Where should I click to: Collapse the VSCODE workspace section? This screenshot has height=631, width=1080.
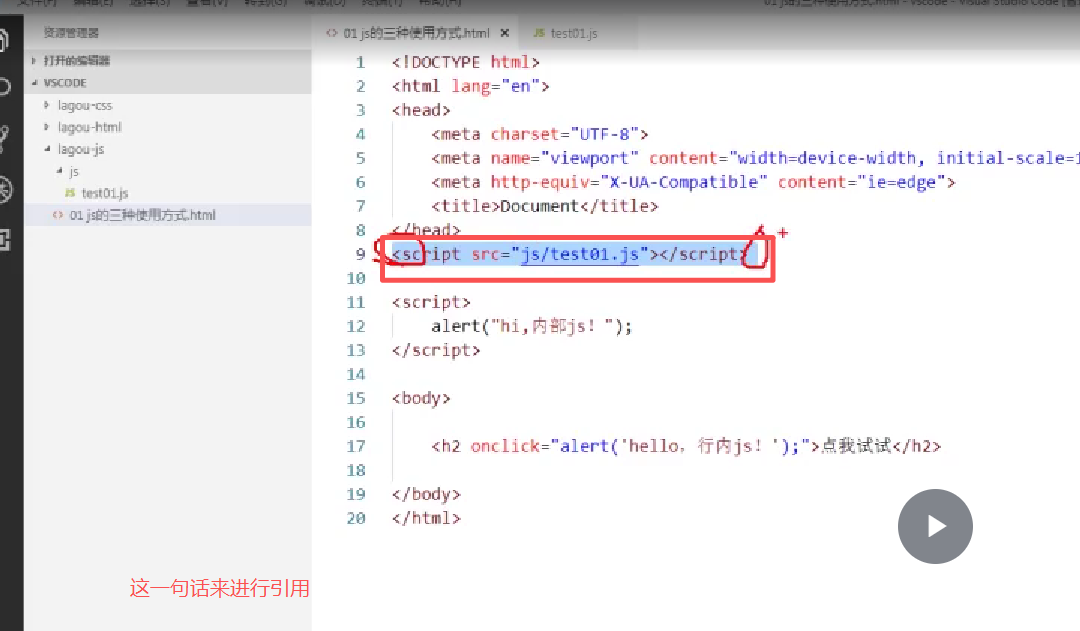167,83
